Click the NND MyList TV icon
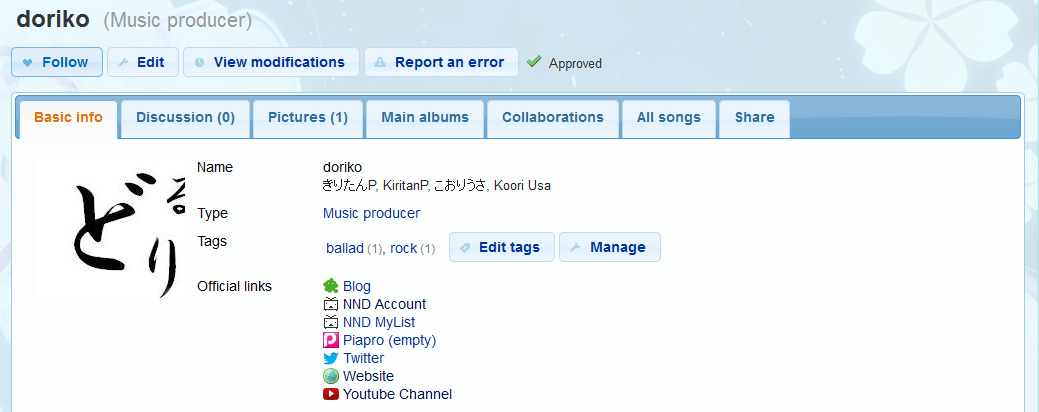The height and width of the screenshot is (412, 1039). click(x=331, y=322)
